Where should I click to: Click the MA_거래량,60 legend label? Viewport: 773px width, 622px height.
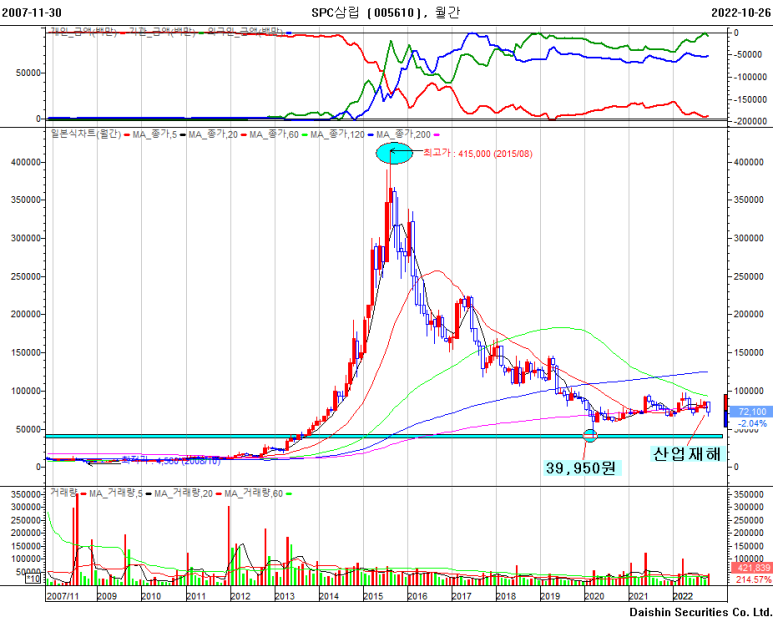point(253,493)
